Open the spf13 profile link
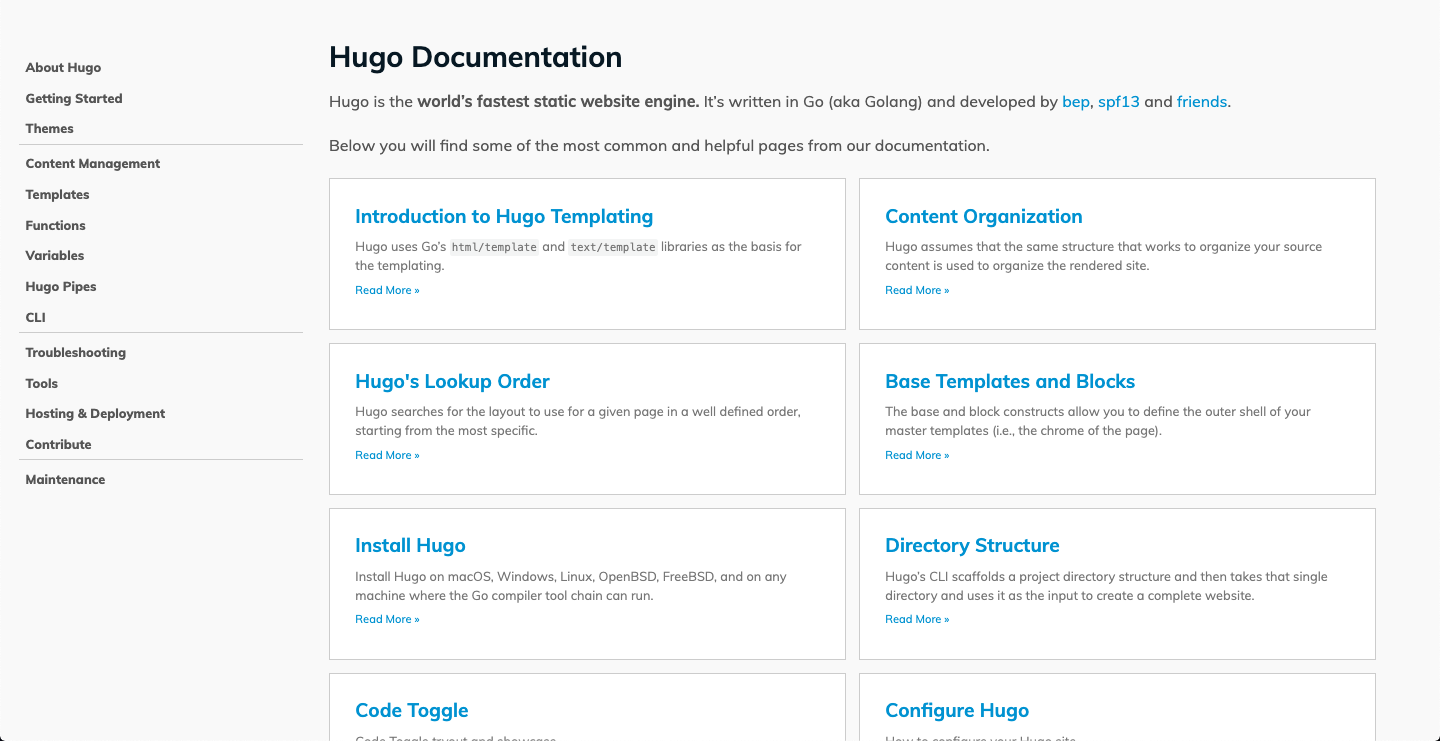 1118,101
